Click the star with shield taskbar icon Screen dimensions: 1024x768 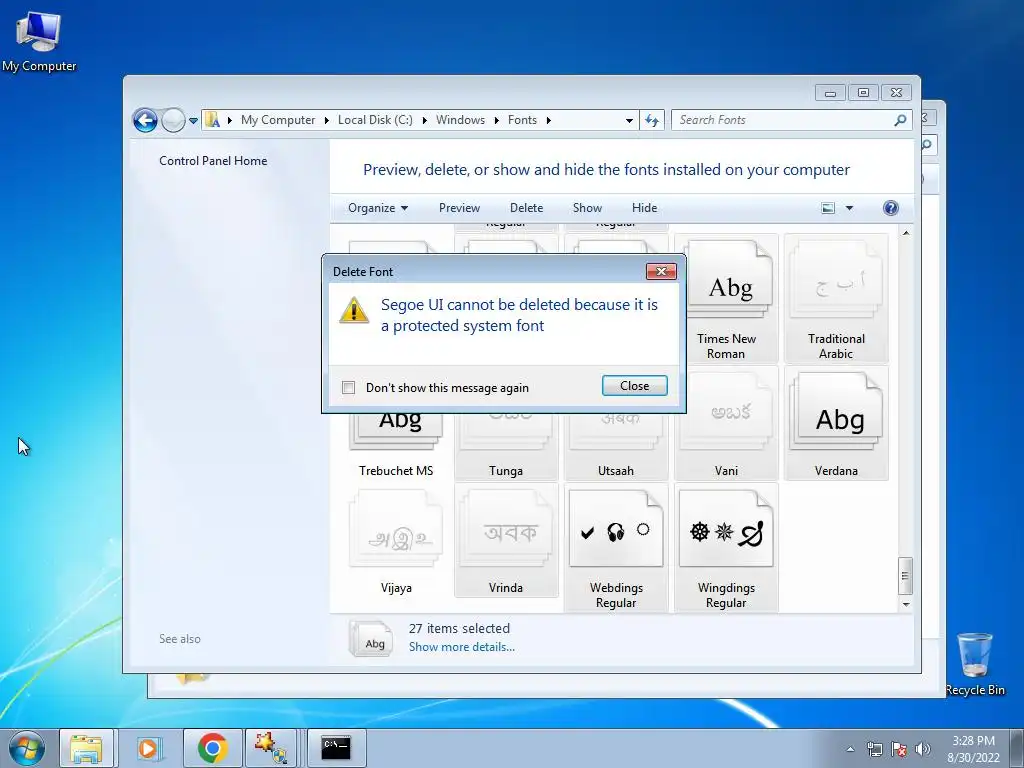[271, 748]
